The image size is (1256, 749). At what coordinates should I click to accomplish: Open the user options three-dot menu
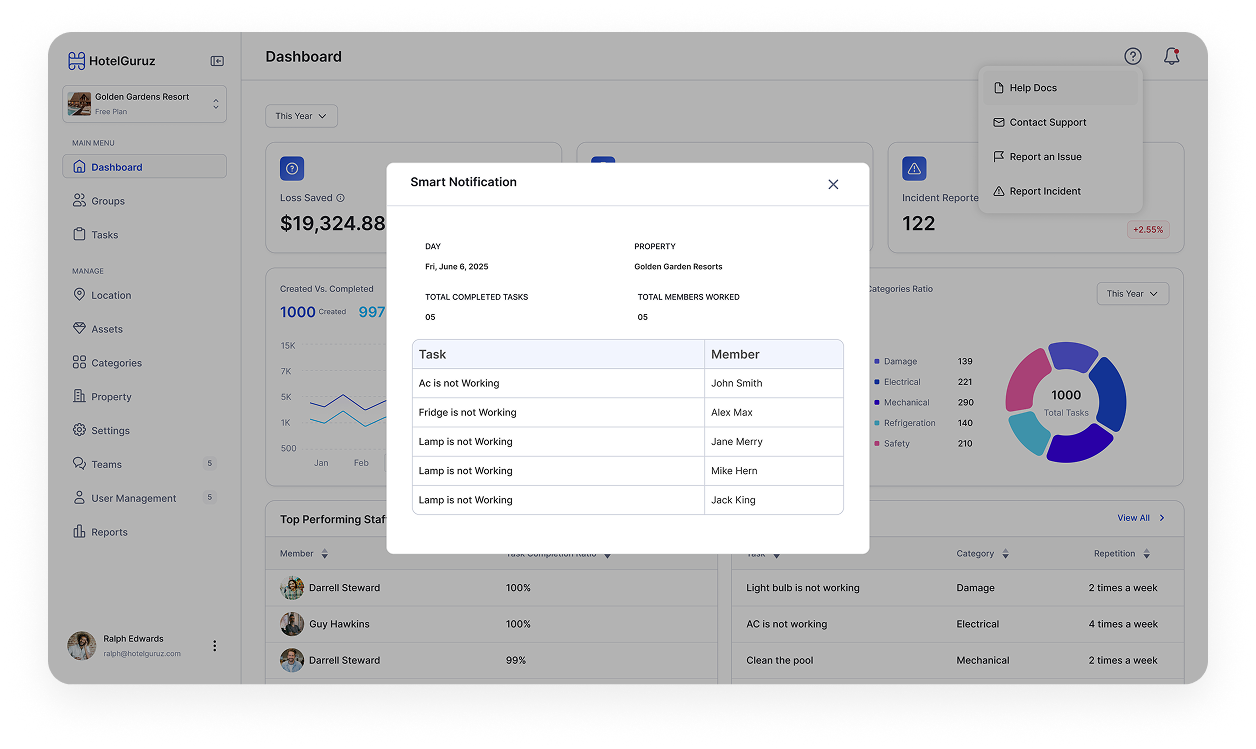214,646
